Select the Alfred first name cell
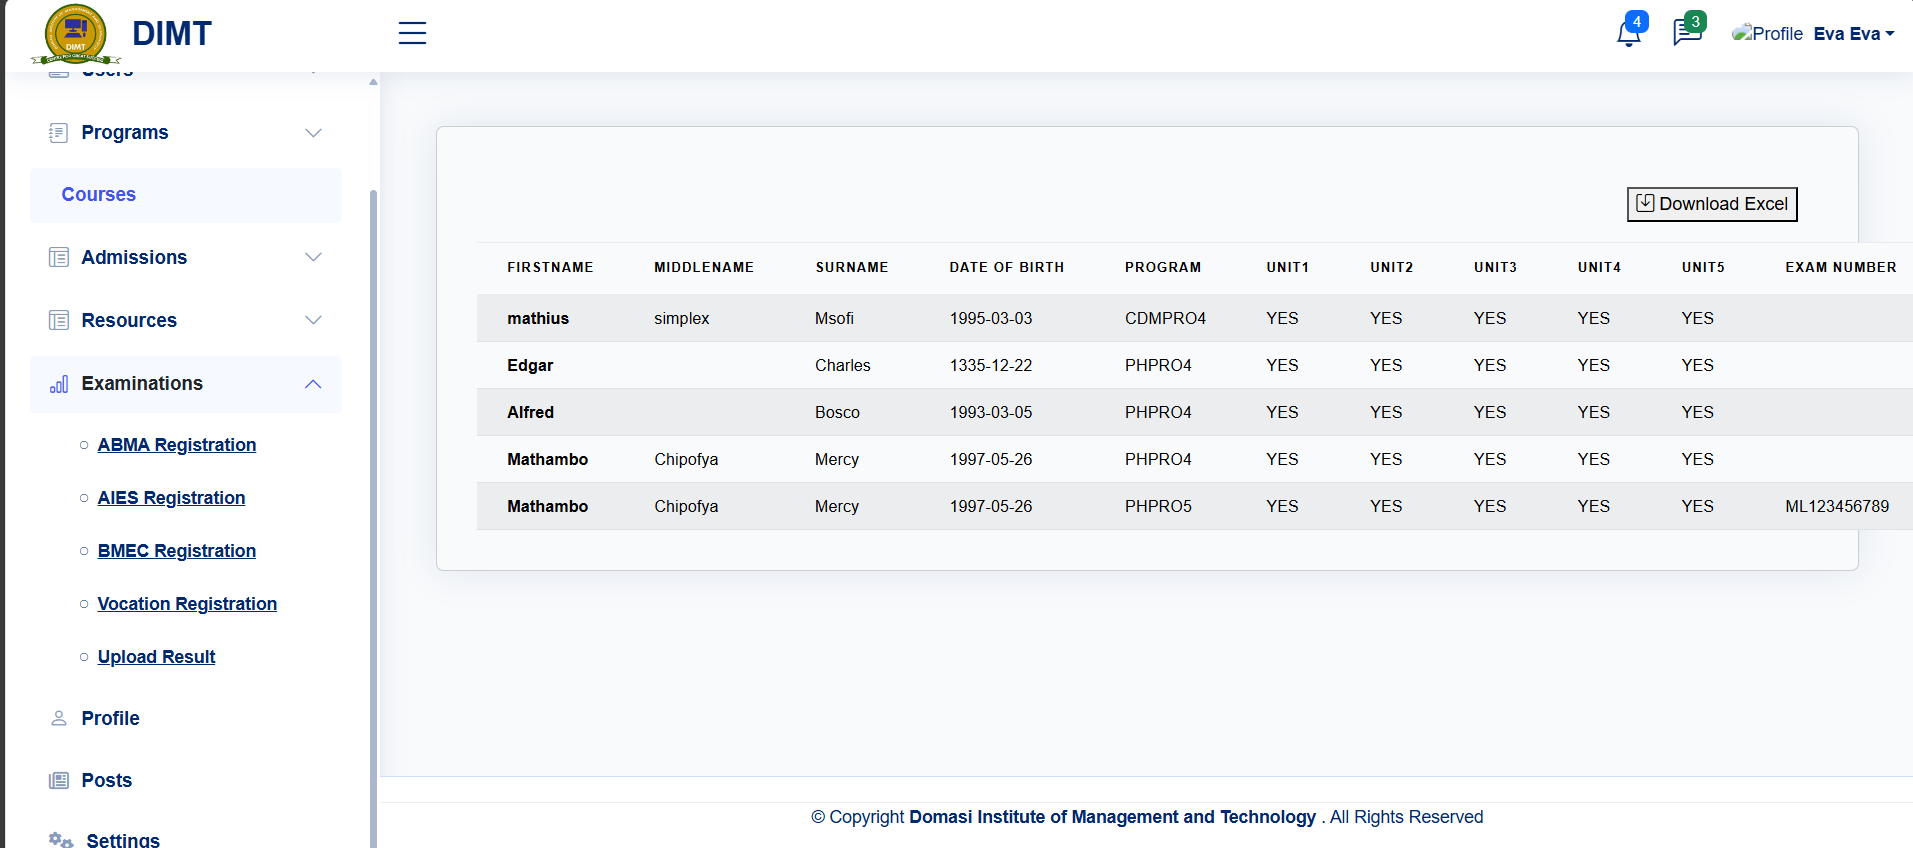Image resolution: width=1913 pixels, height=848 pixels. (530, 412)
